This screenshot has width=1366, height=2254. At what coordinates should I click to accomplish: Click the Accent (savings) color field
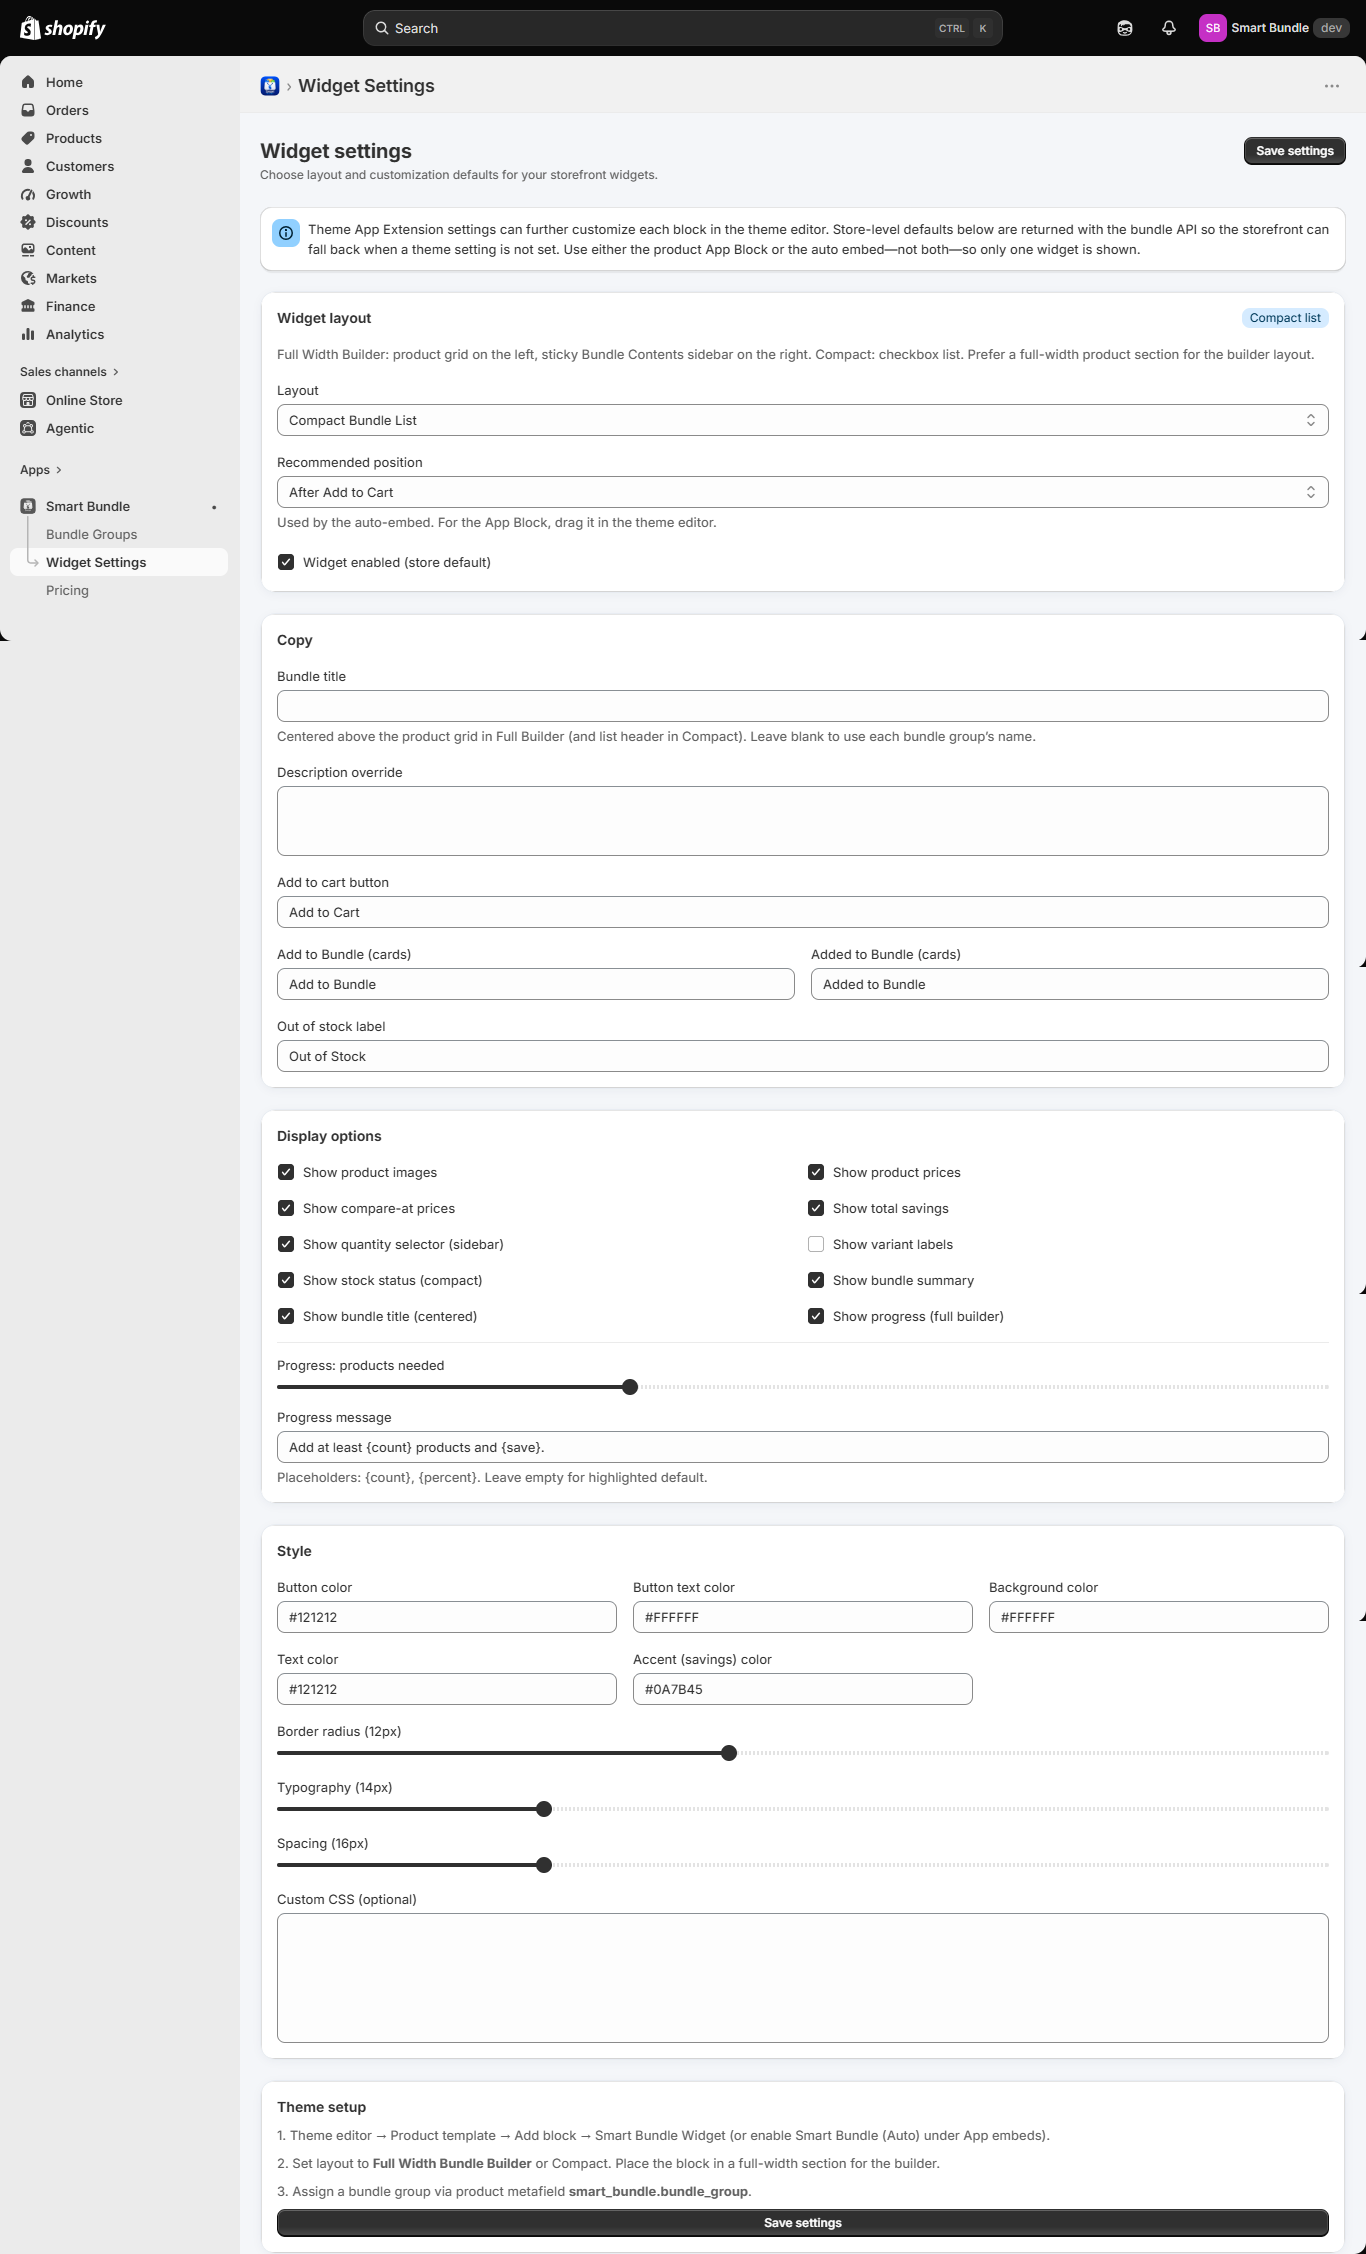click(x=802, y=1689)
